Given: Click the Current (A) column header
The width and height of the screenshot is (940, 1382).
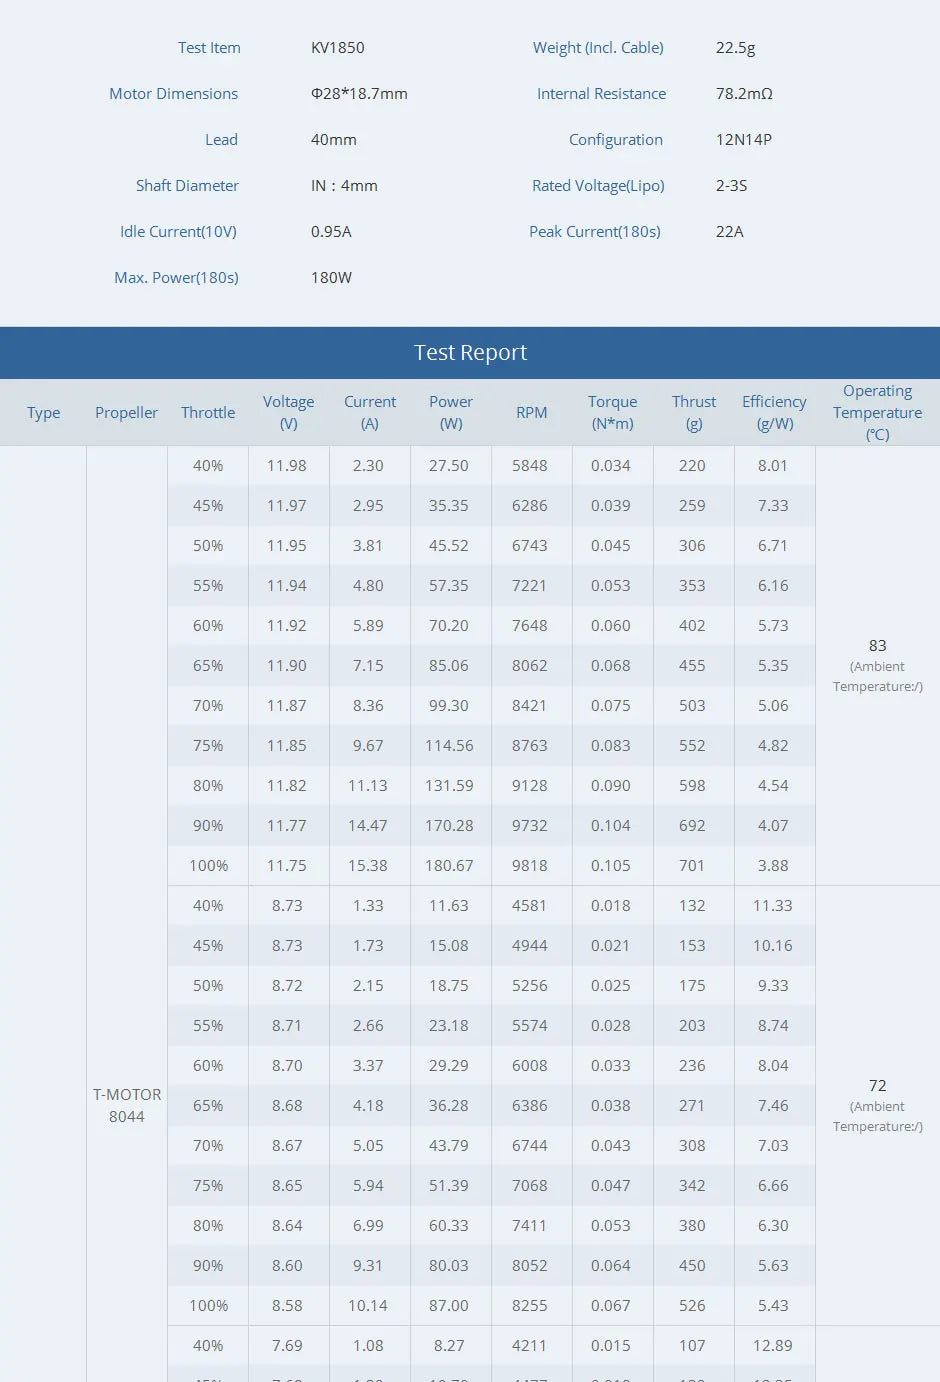Looking at the screenshot, I should coord(370,412).
